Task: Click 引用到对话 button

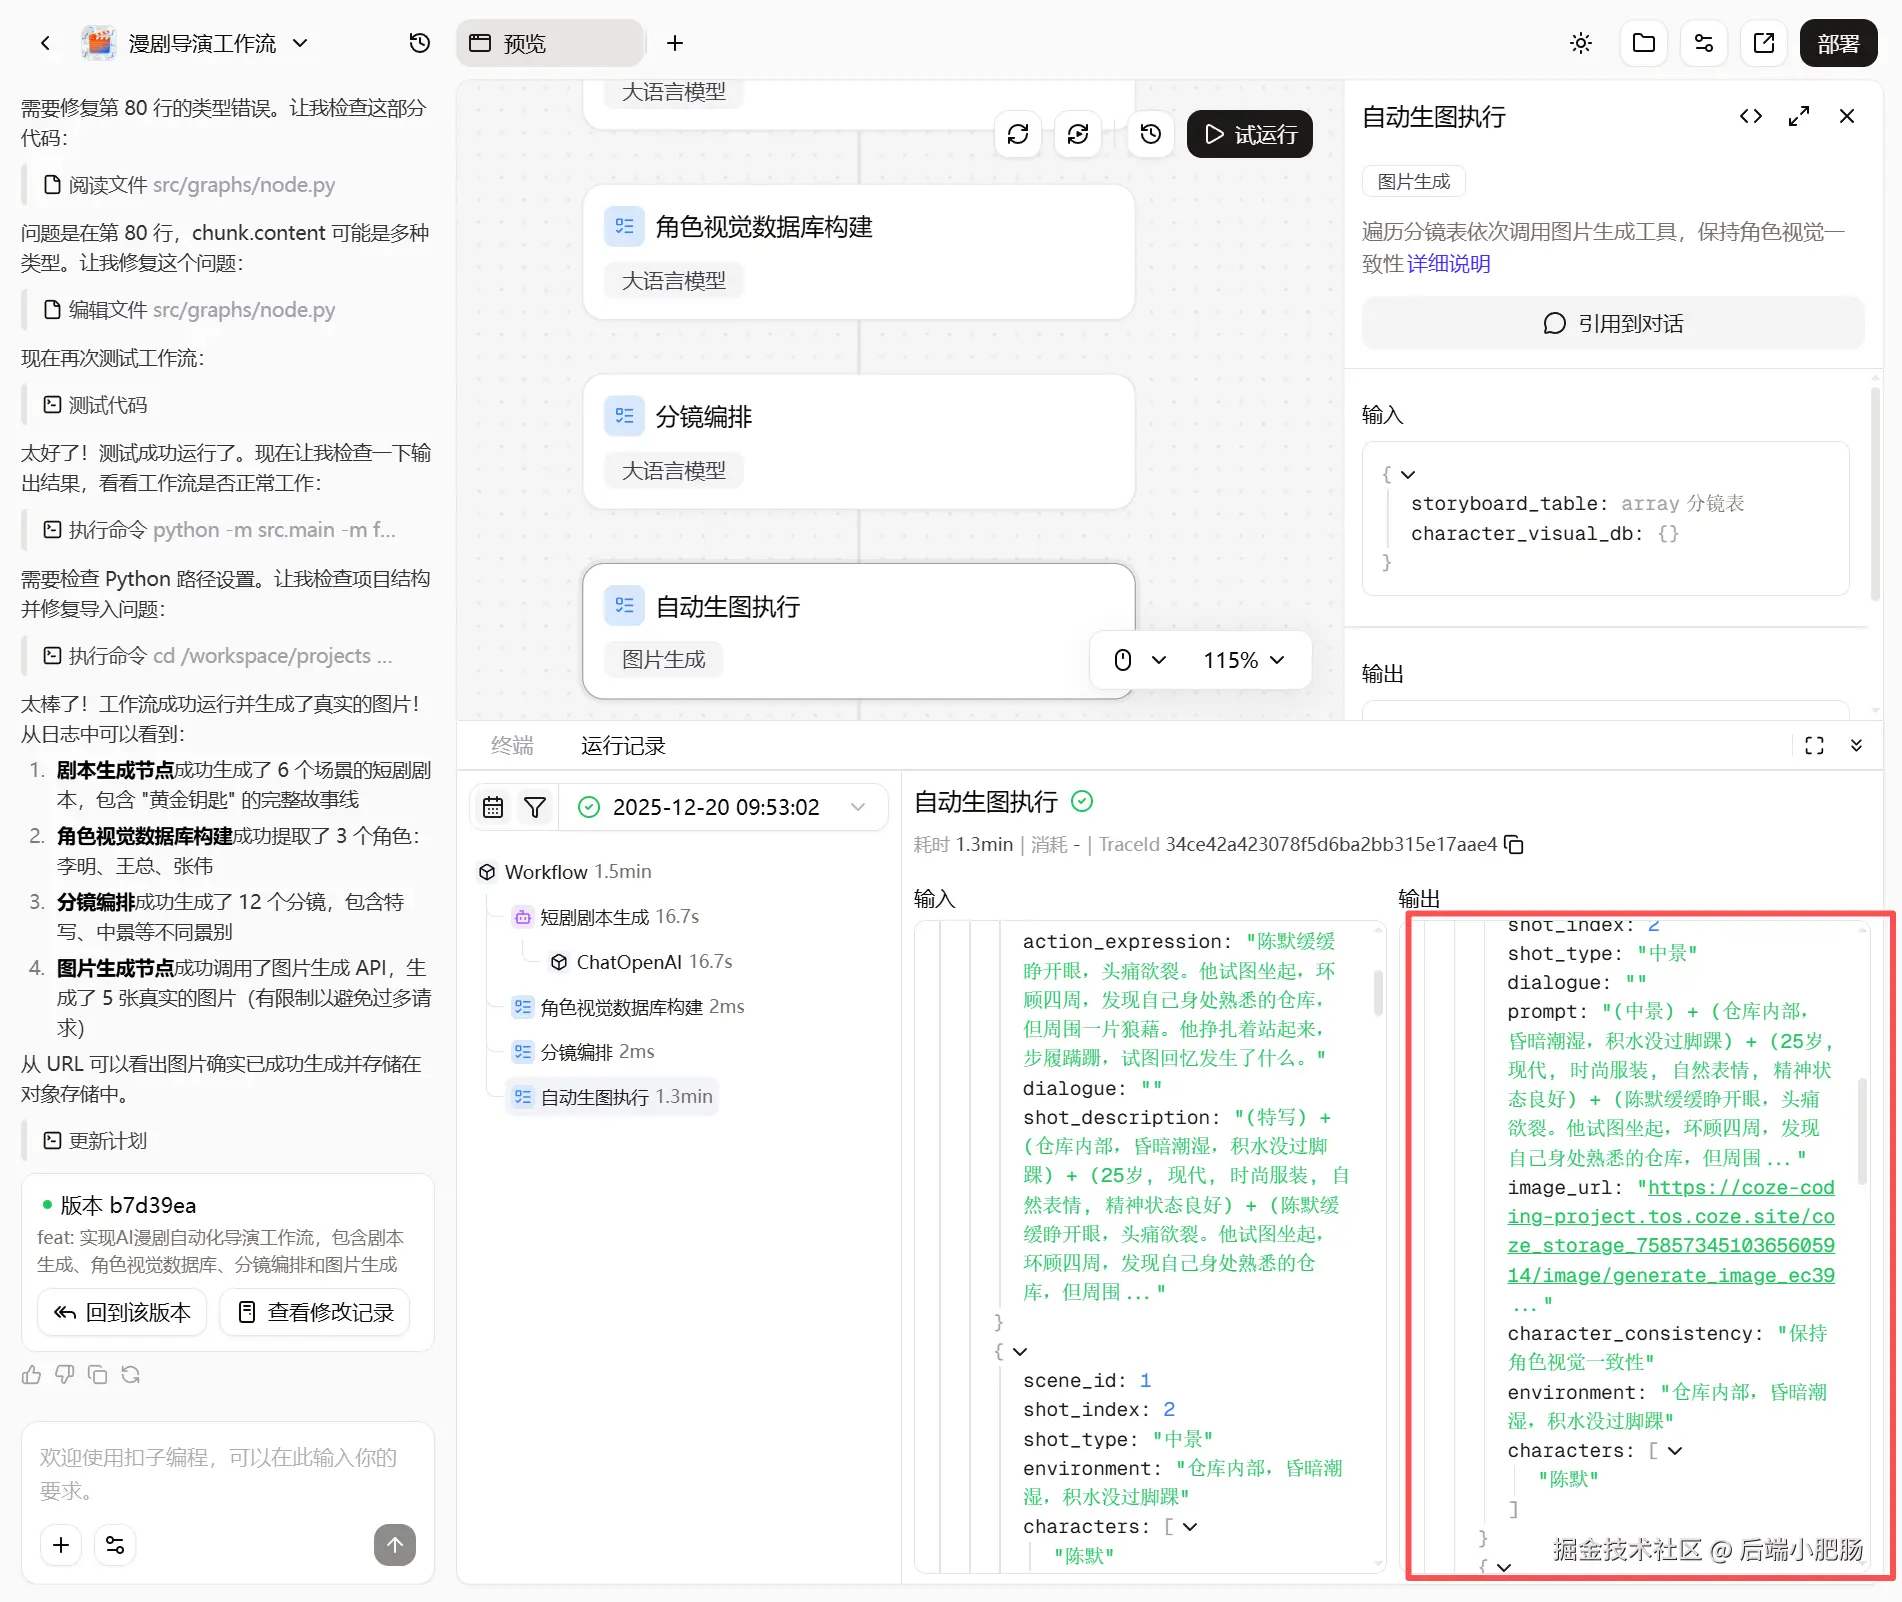Action: coord(1613,323)
